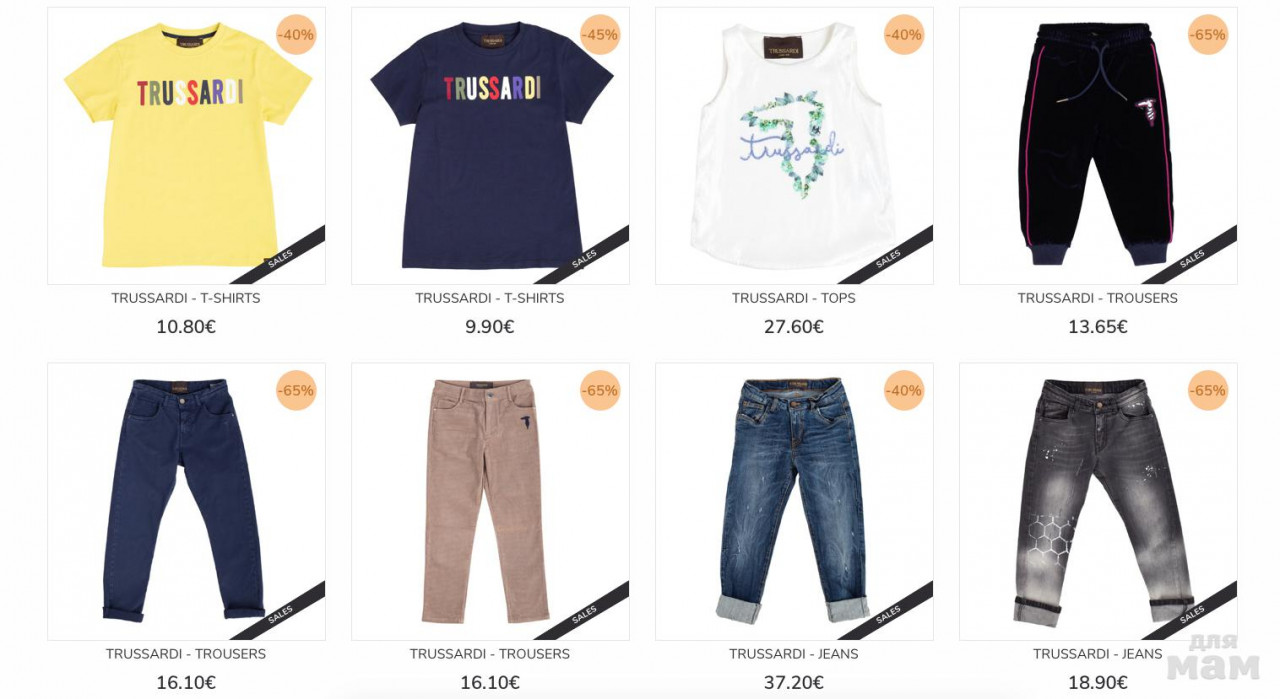Screen dimensions: 1280x699
Task: Click the SALES ribbon on beige trousers
Action: [584, 614]
